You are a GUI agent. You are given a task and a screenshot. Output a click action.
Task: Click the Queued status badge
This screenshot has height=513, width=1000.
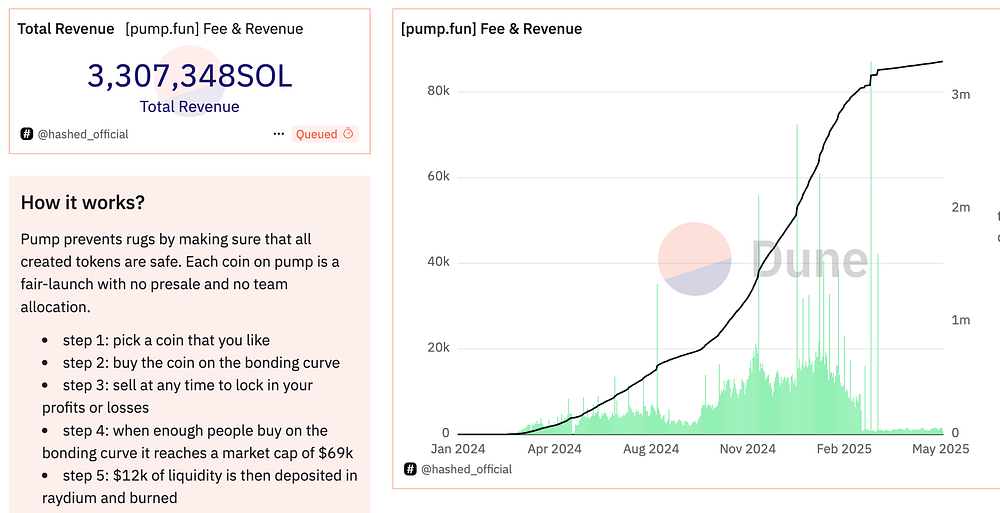pyautogui.click(x=324, y=134)
